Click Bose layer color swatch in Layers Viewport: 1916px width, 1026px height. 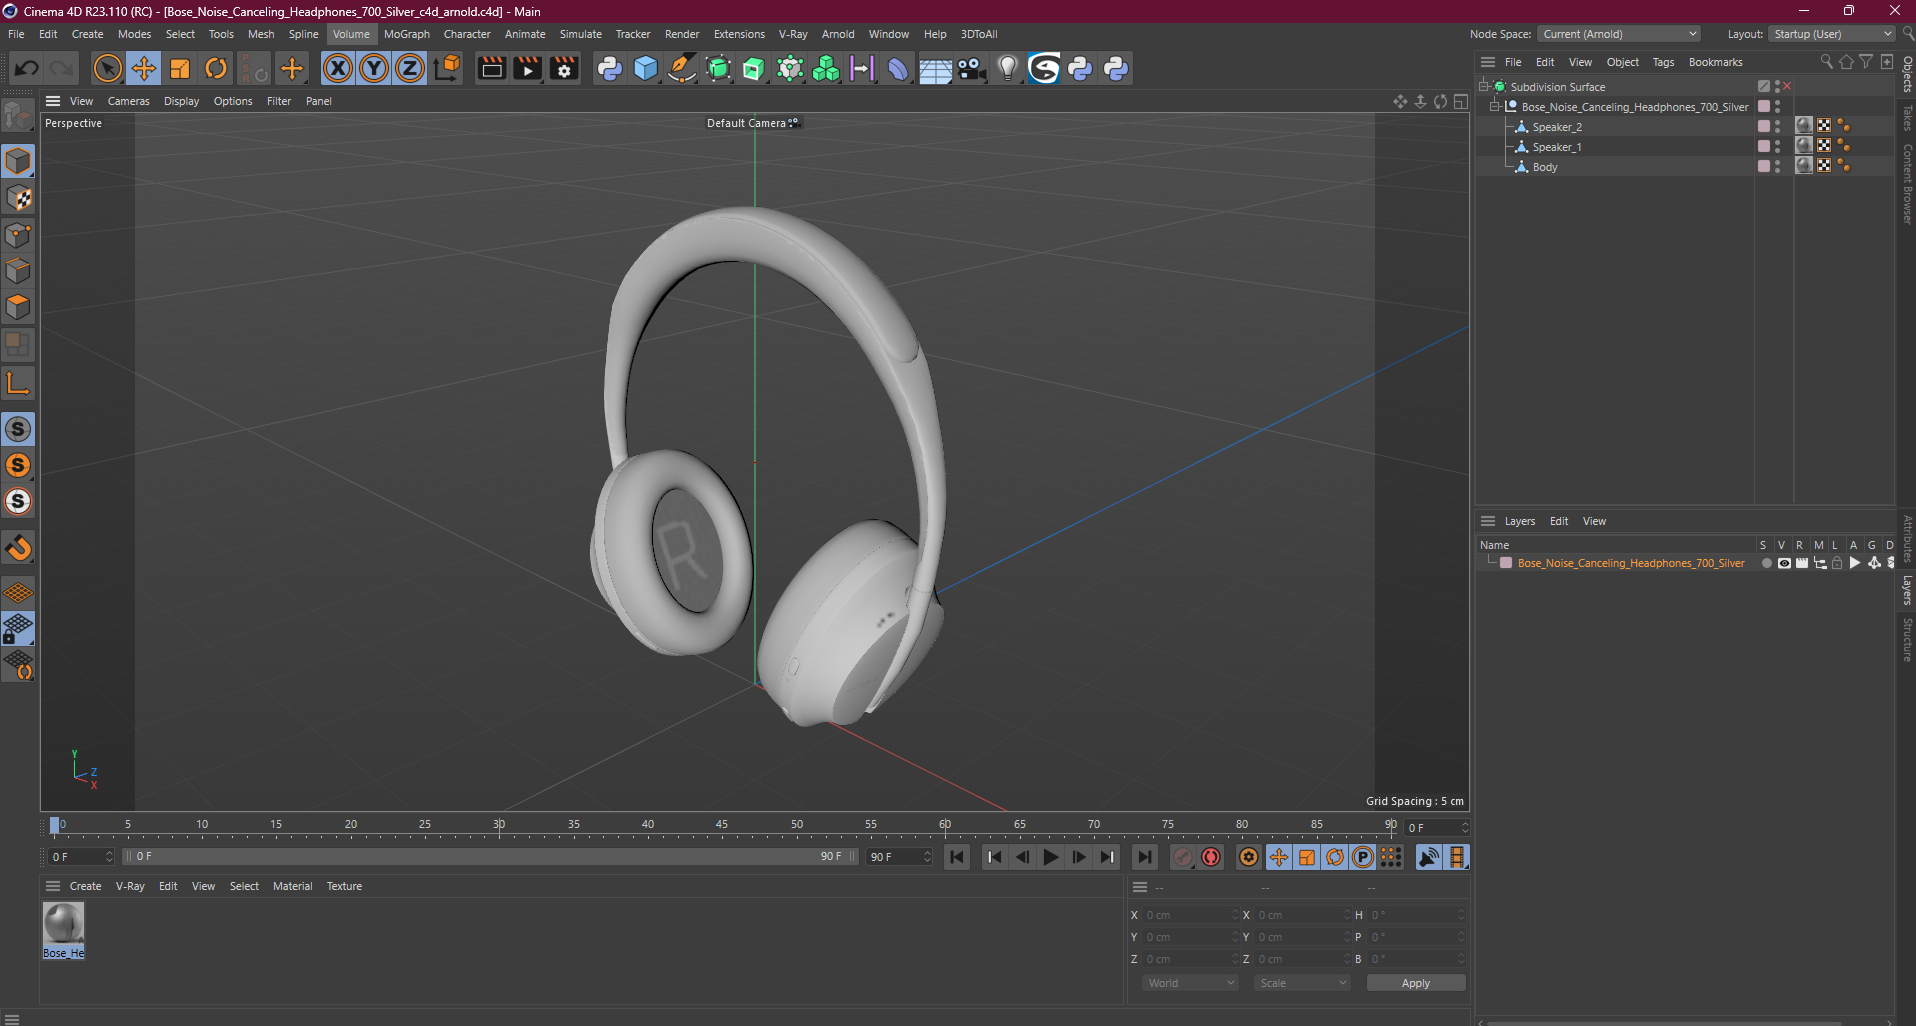[1506, 563]
